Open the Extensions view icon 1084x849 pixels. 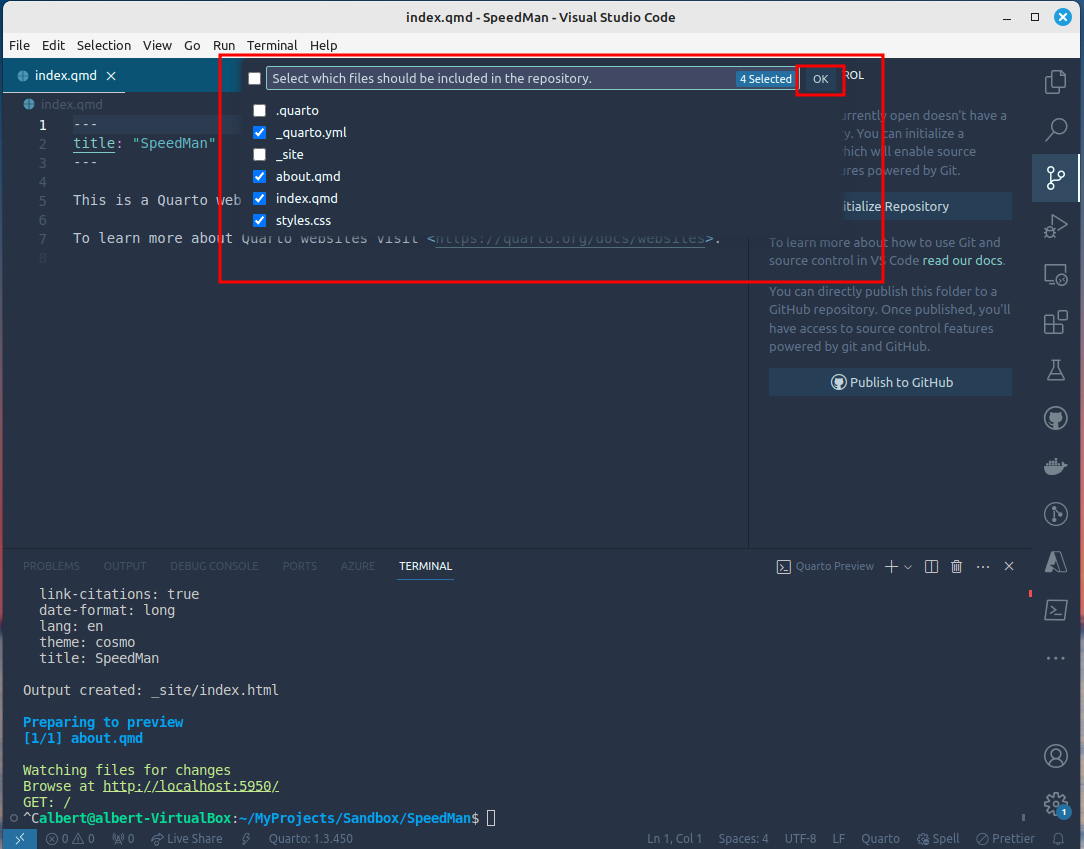1056,322
